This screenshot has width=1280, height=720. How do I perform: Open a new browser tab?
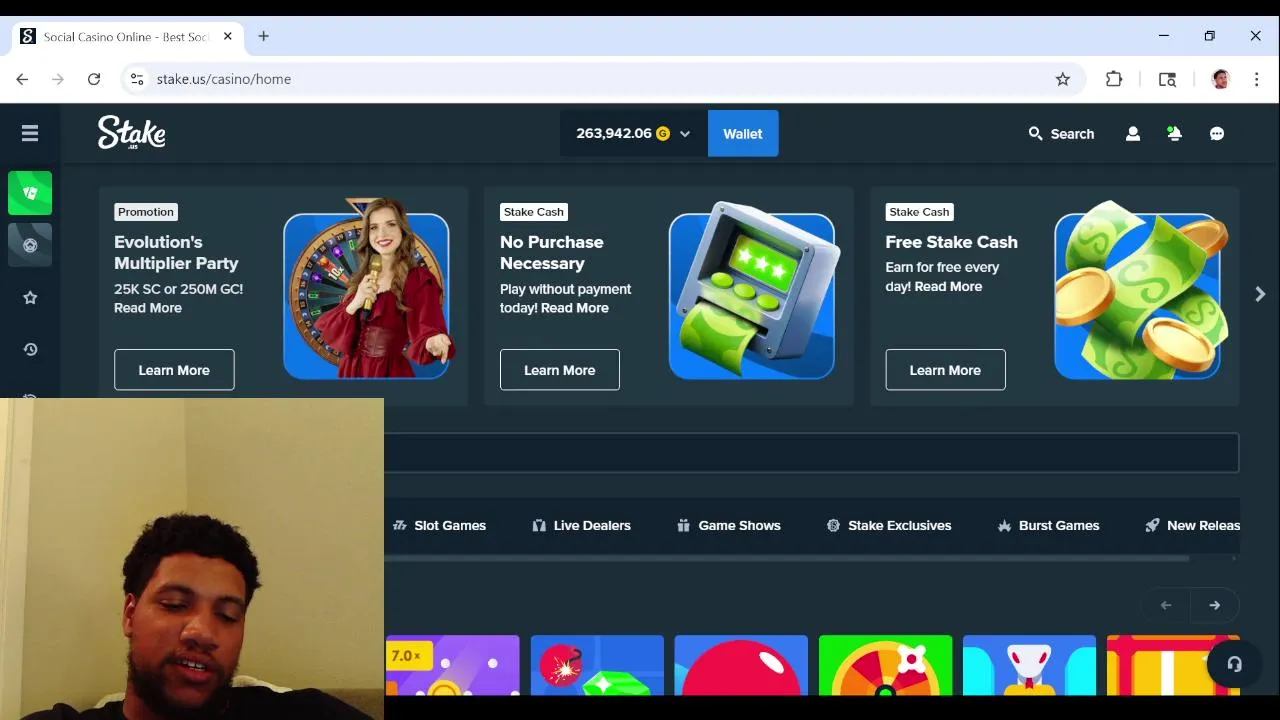[264, 36]
